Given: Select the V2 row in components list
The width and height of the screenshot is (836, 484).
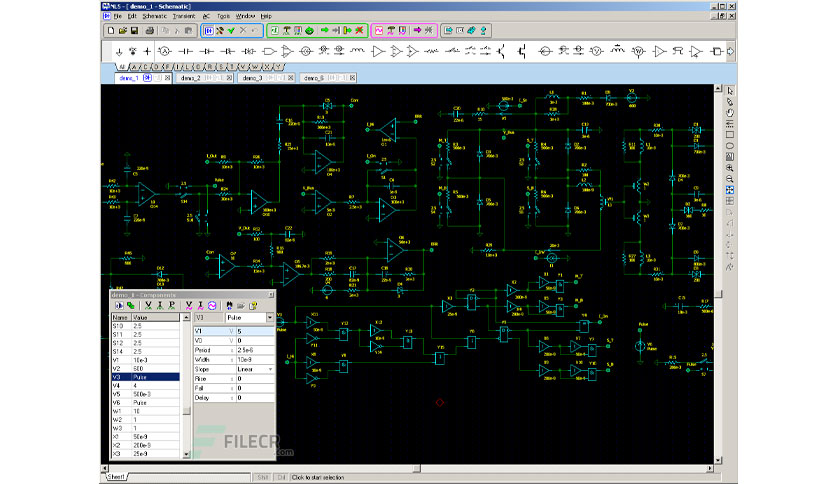Looking at the screenshot, I should pos(146,369).
